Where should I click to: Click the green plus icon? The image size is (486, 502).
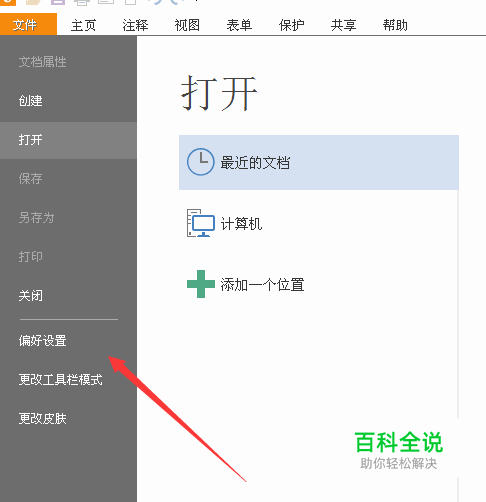point(201,284)
